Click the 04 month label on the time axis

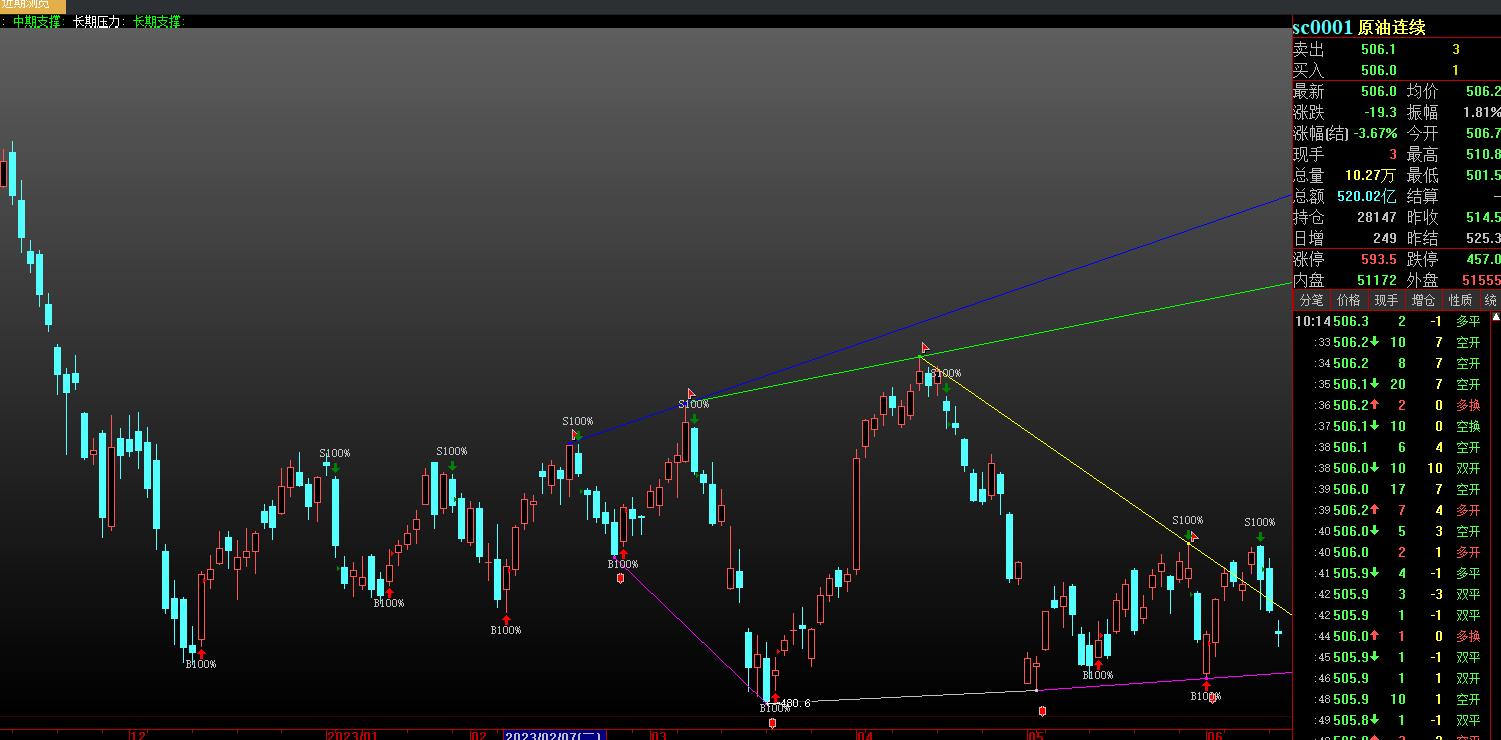864,736
